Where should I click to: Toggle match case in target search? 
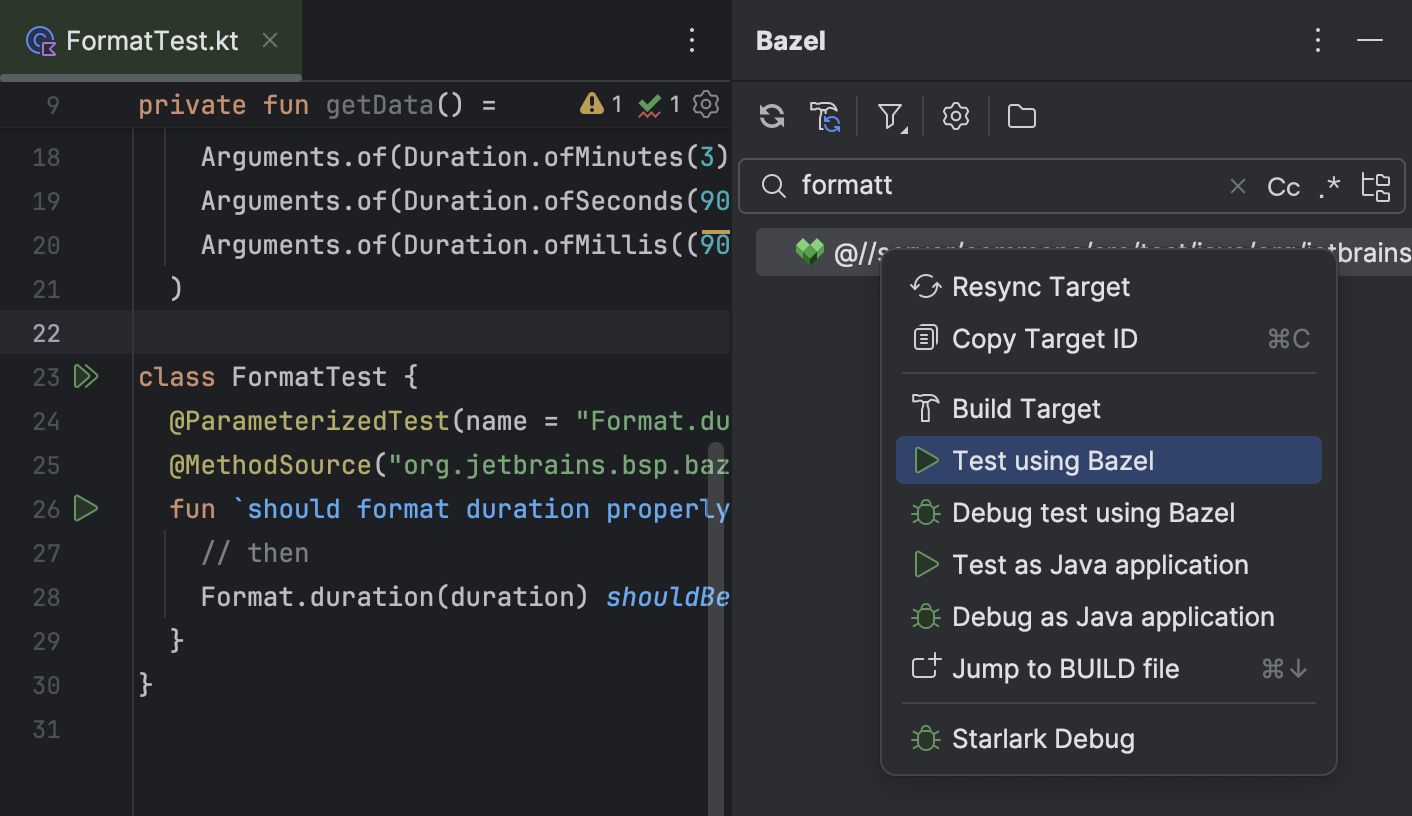tap(1283, 186)
